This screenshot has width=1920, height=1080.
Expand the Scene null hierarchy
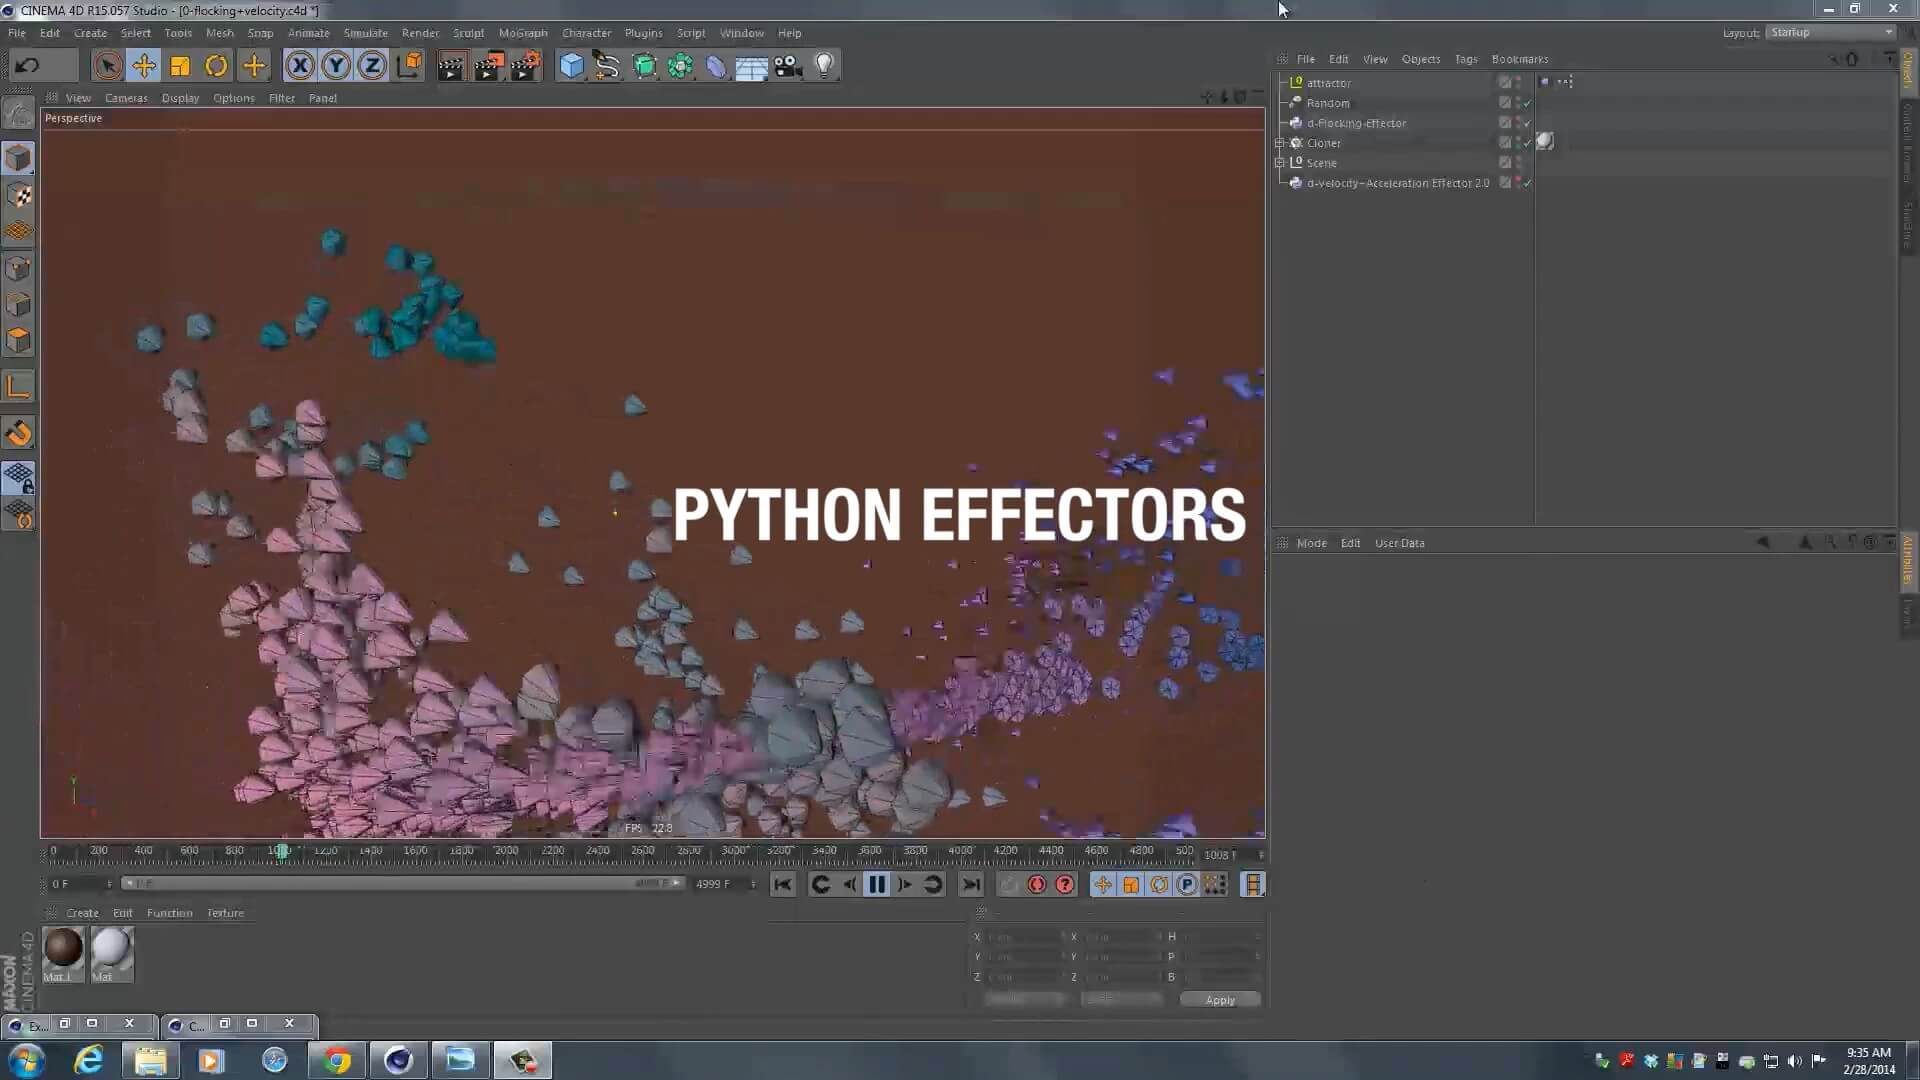pyautogui.click(x=1279, y=163)
